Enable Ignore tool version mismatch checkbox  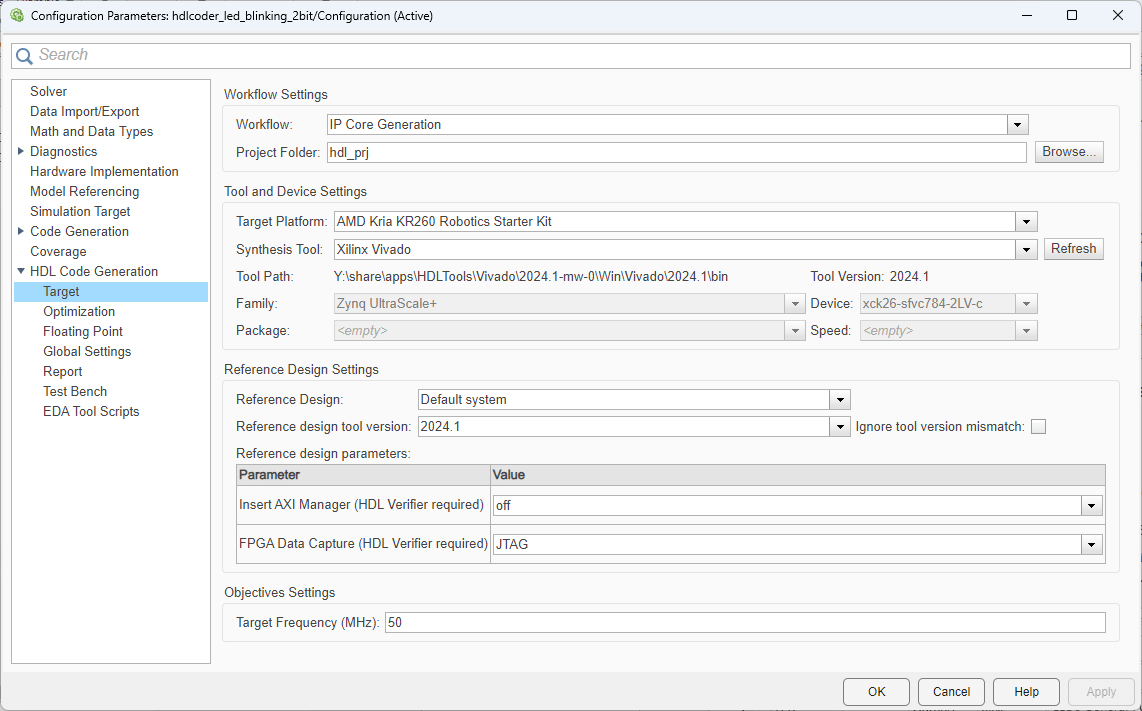[x=1038, y=427]
